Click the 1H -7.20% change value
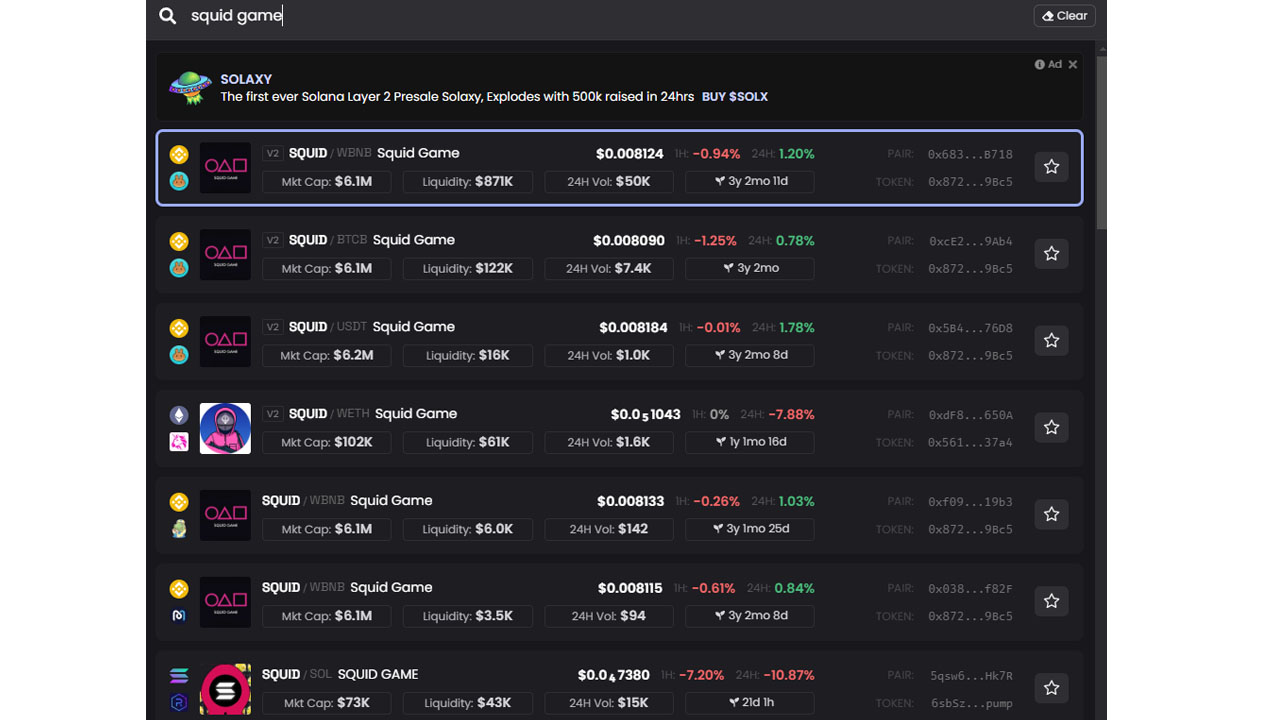Image resolution: width=1280 pixels, height=720 pixels. click(x=701, y=676)
